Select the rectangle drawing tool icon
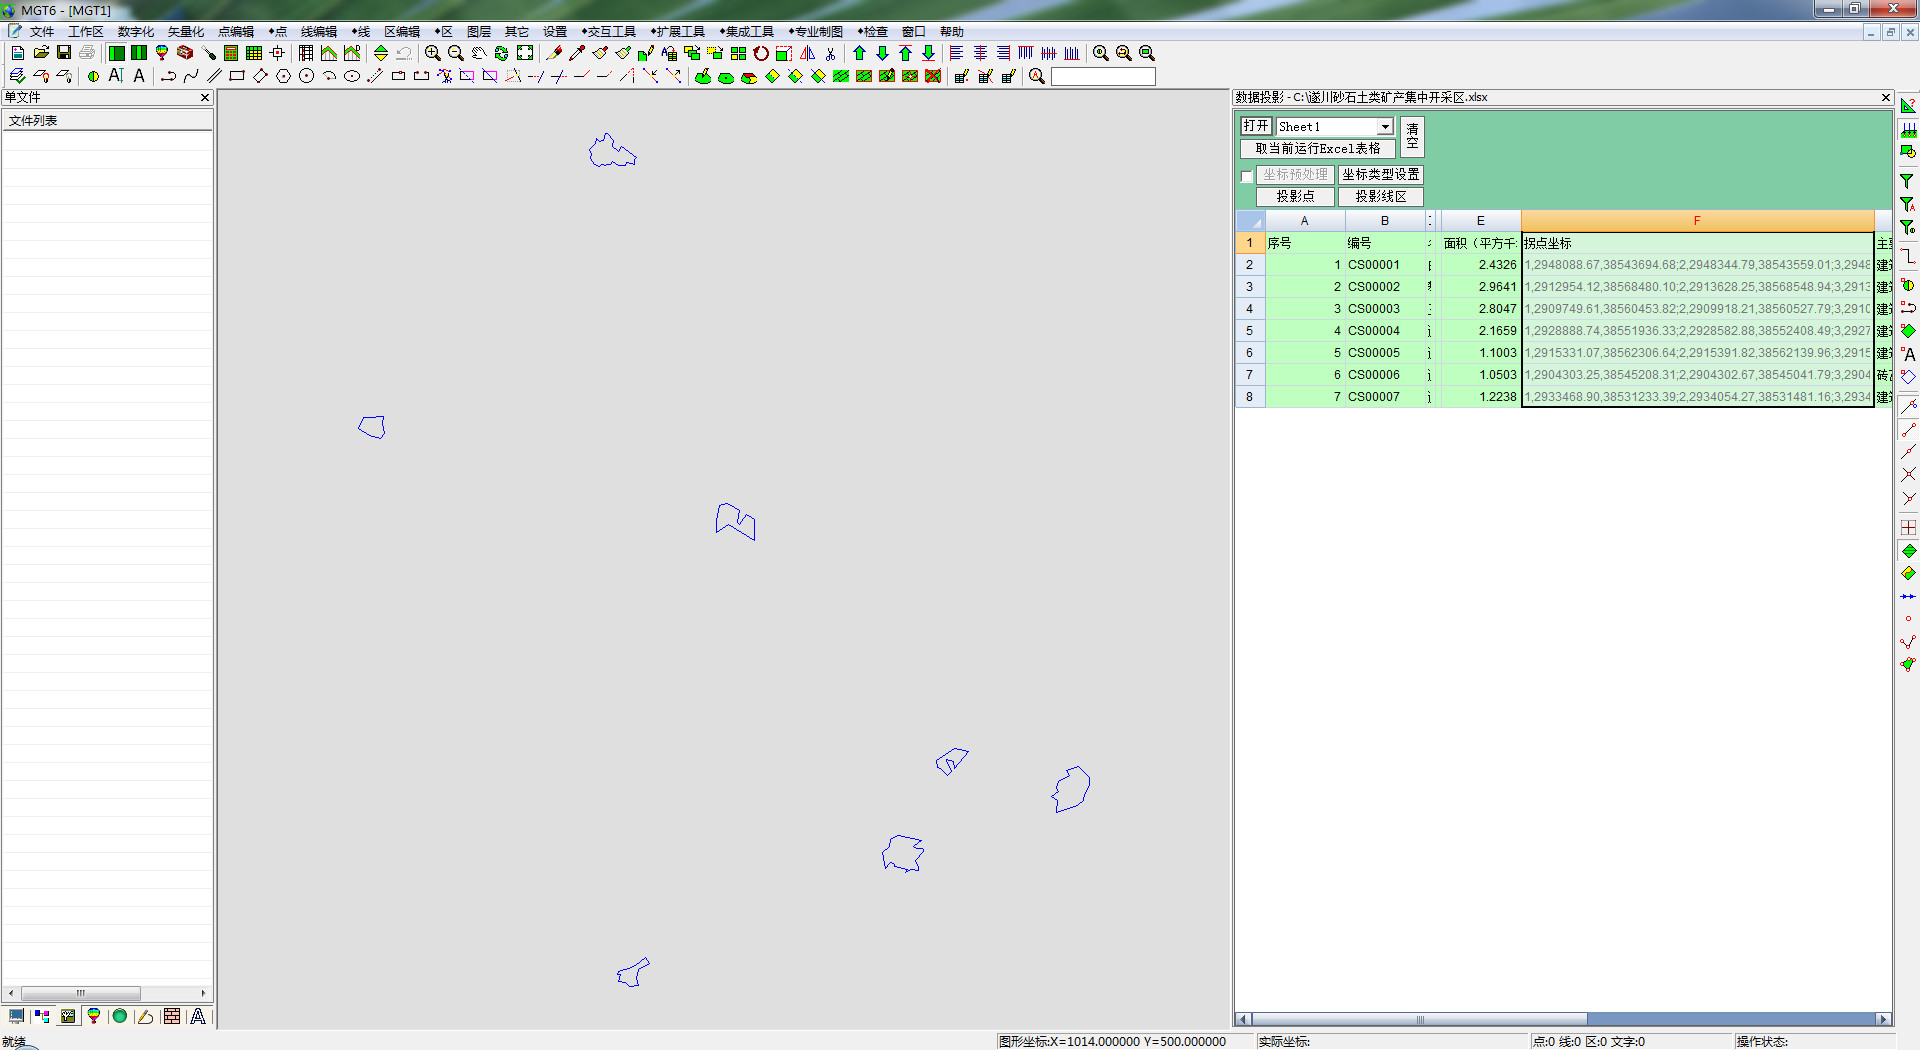This screenshot has height=1050, width=1920. pos(237,76)
